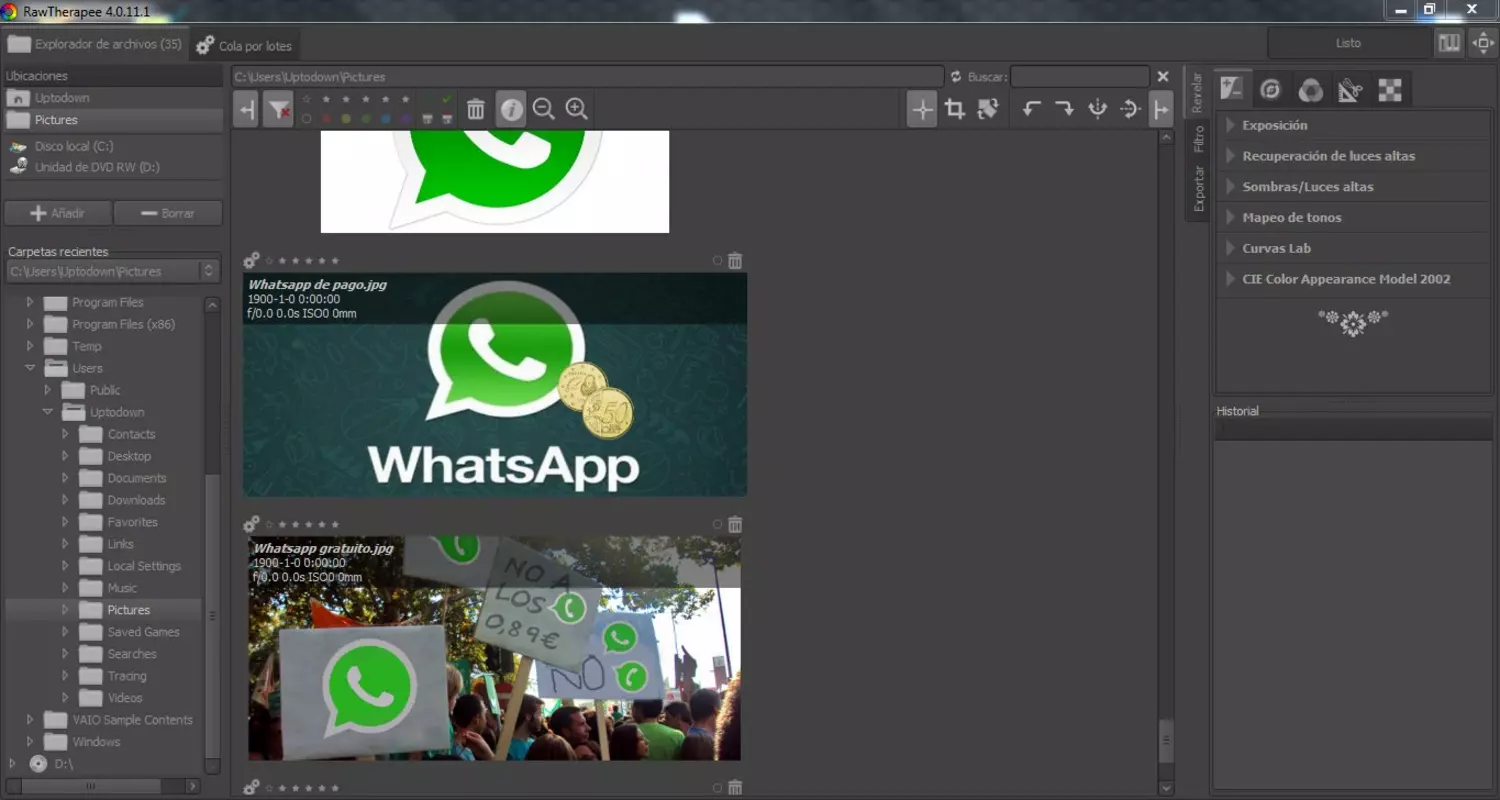Select Uptodown in Ubicaciones
Viewport: 1500px width, 800px height.
(113, 98)
